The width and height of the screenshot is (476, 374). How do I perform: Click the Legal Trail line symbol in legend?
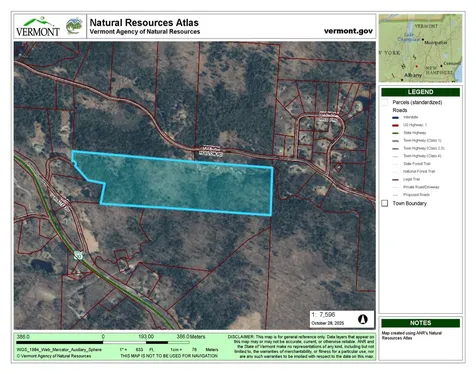tap(395, 179)
